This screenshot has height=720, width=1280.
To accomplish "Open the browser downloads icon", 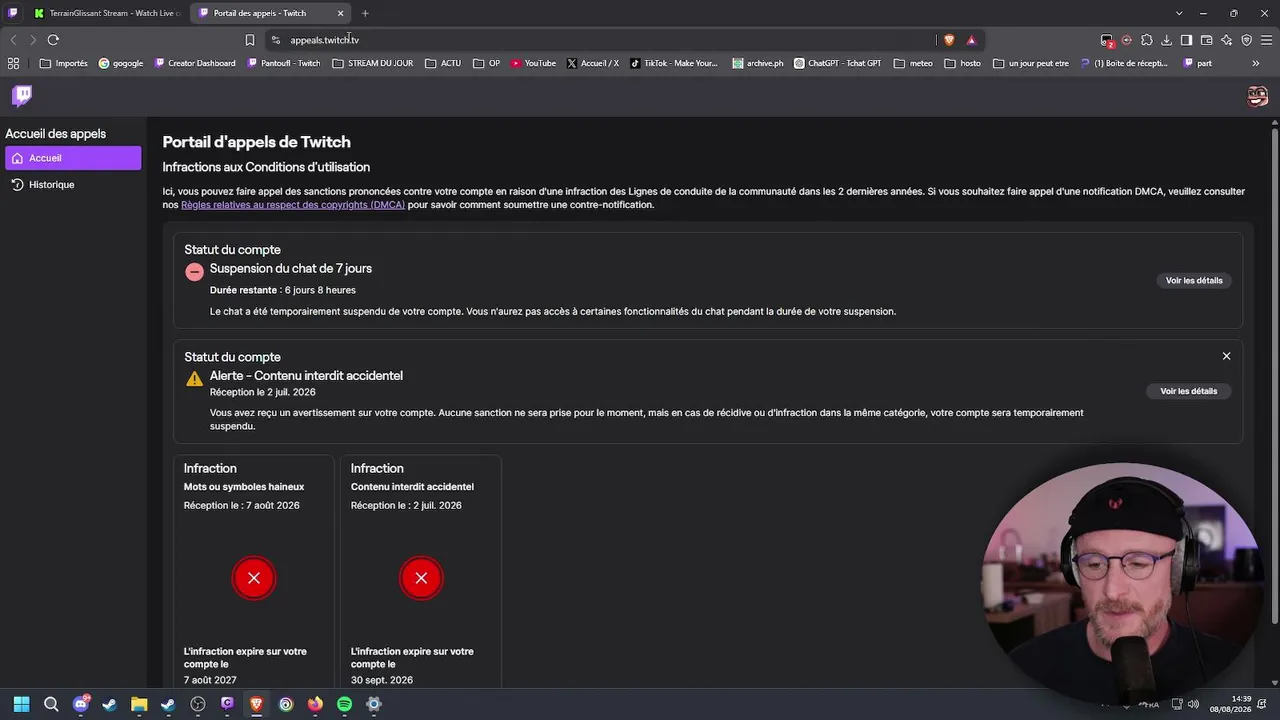I will [1166, 40].
